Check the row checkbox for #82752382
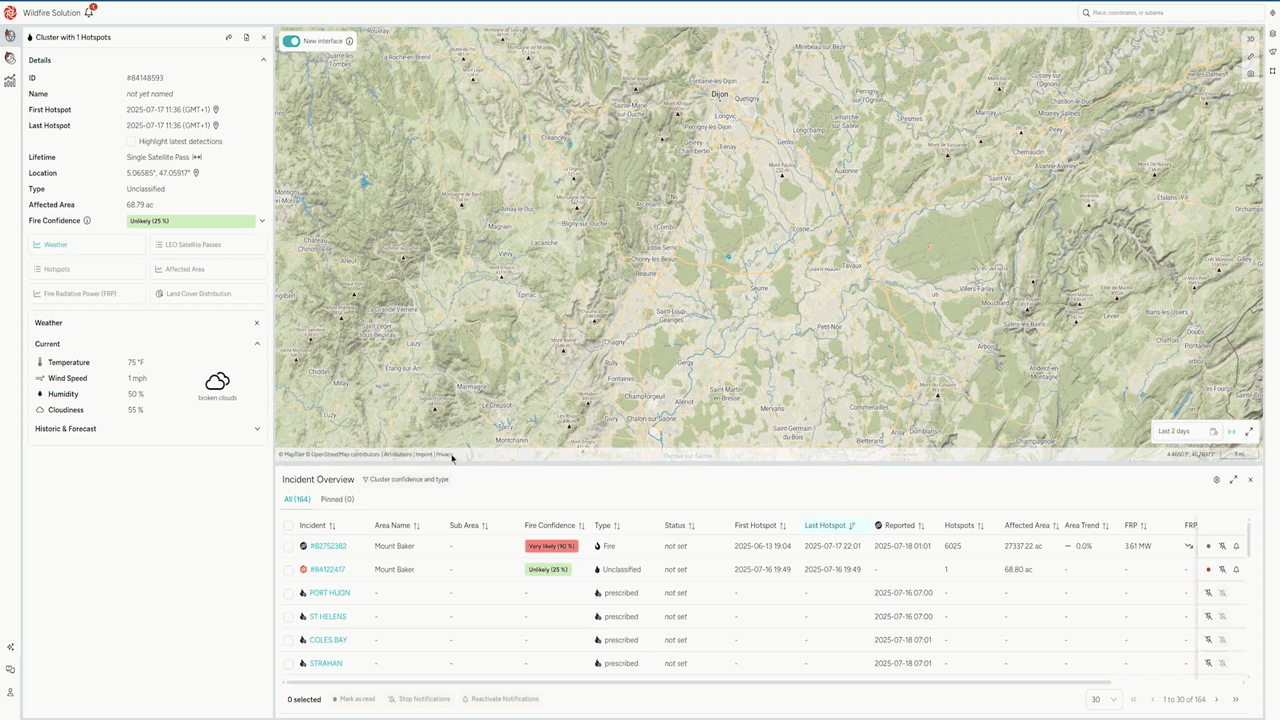 (289, 546)
